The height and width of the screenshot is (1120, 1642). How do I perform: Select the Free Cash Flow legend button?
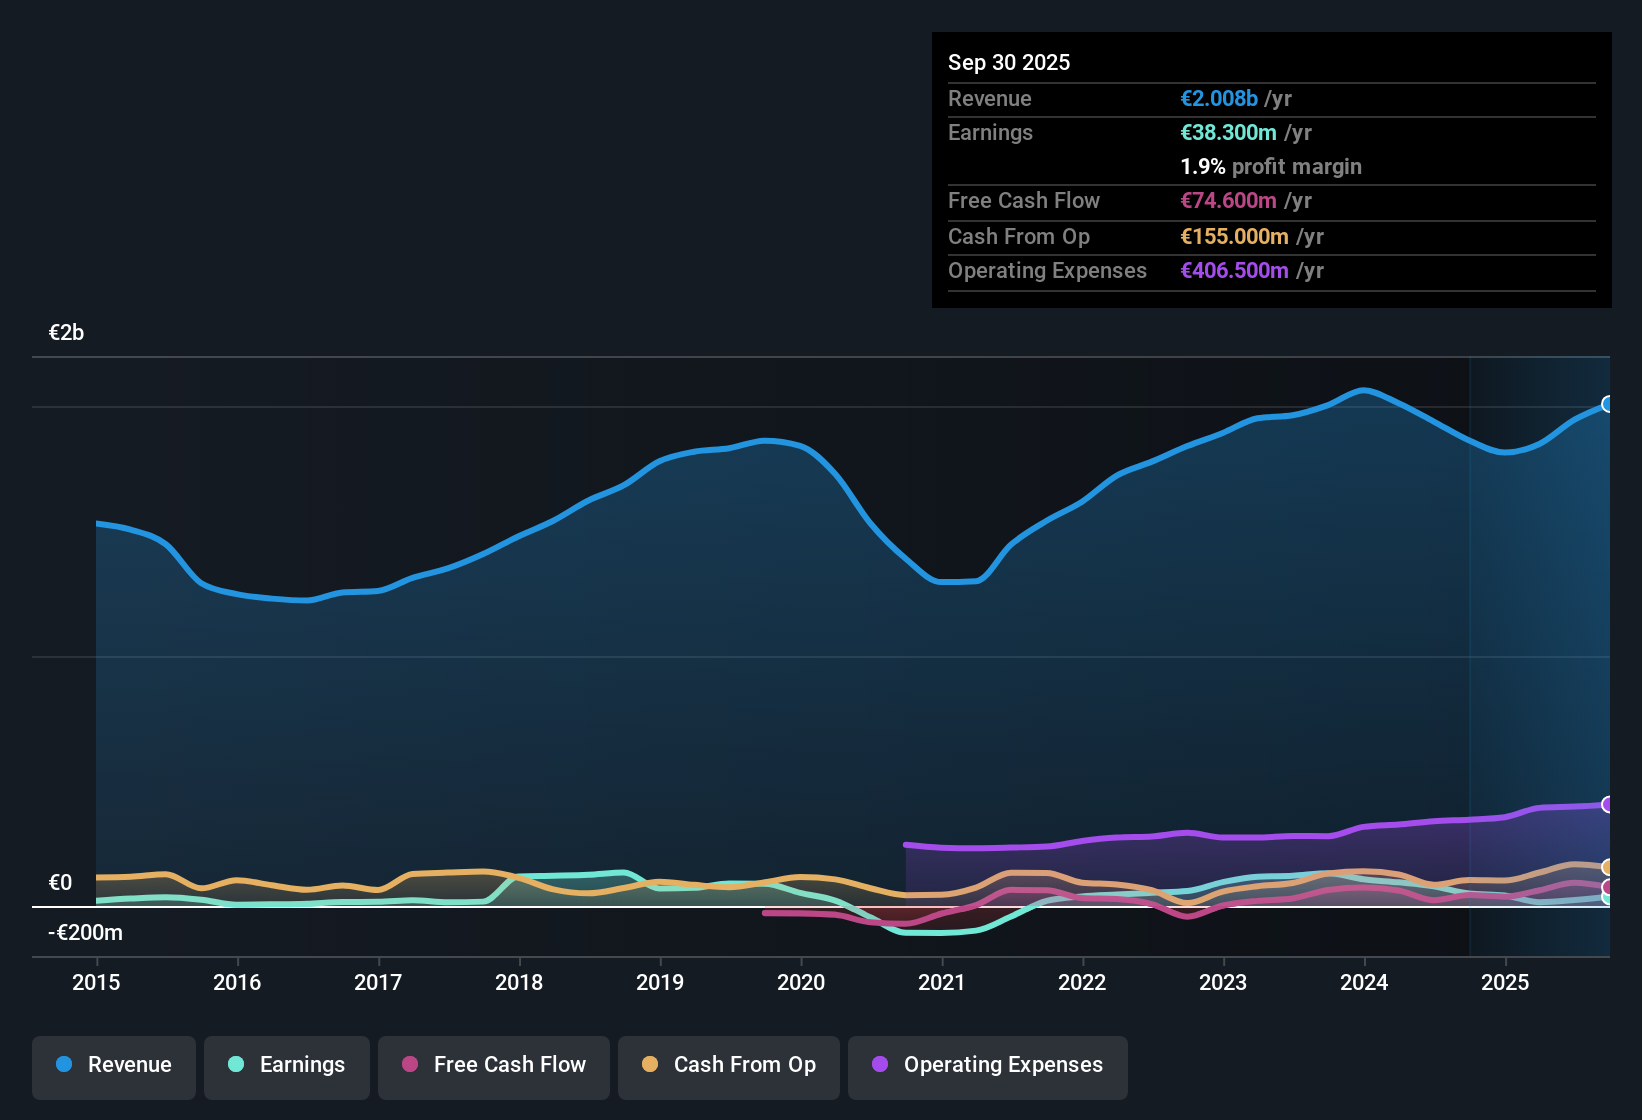tap(493, 1066)
